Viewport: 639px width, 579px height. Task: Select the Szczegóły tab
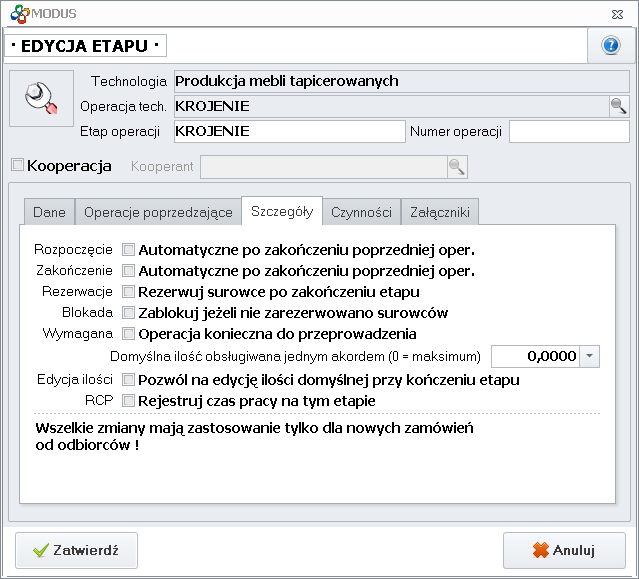point(282,211)
